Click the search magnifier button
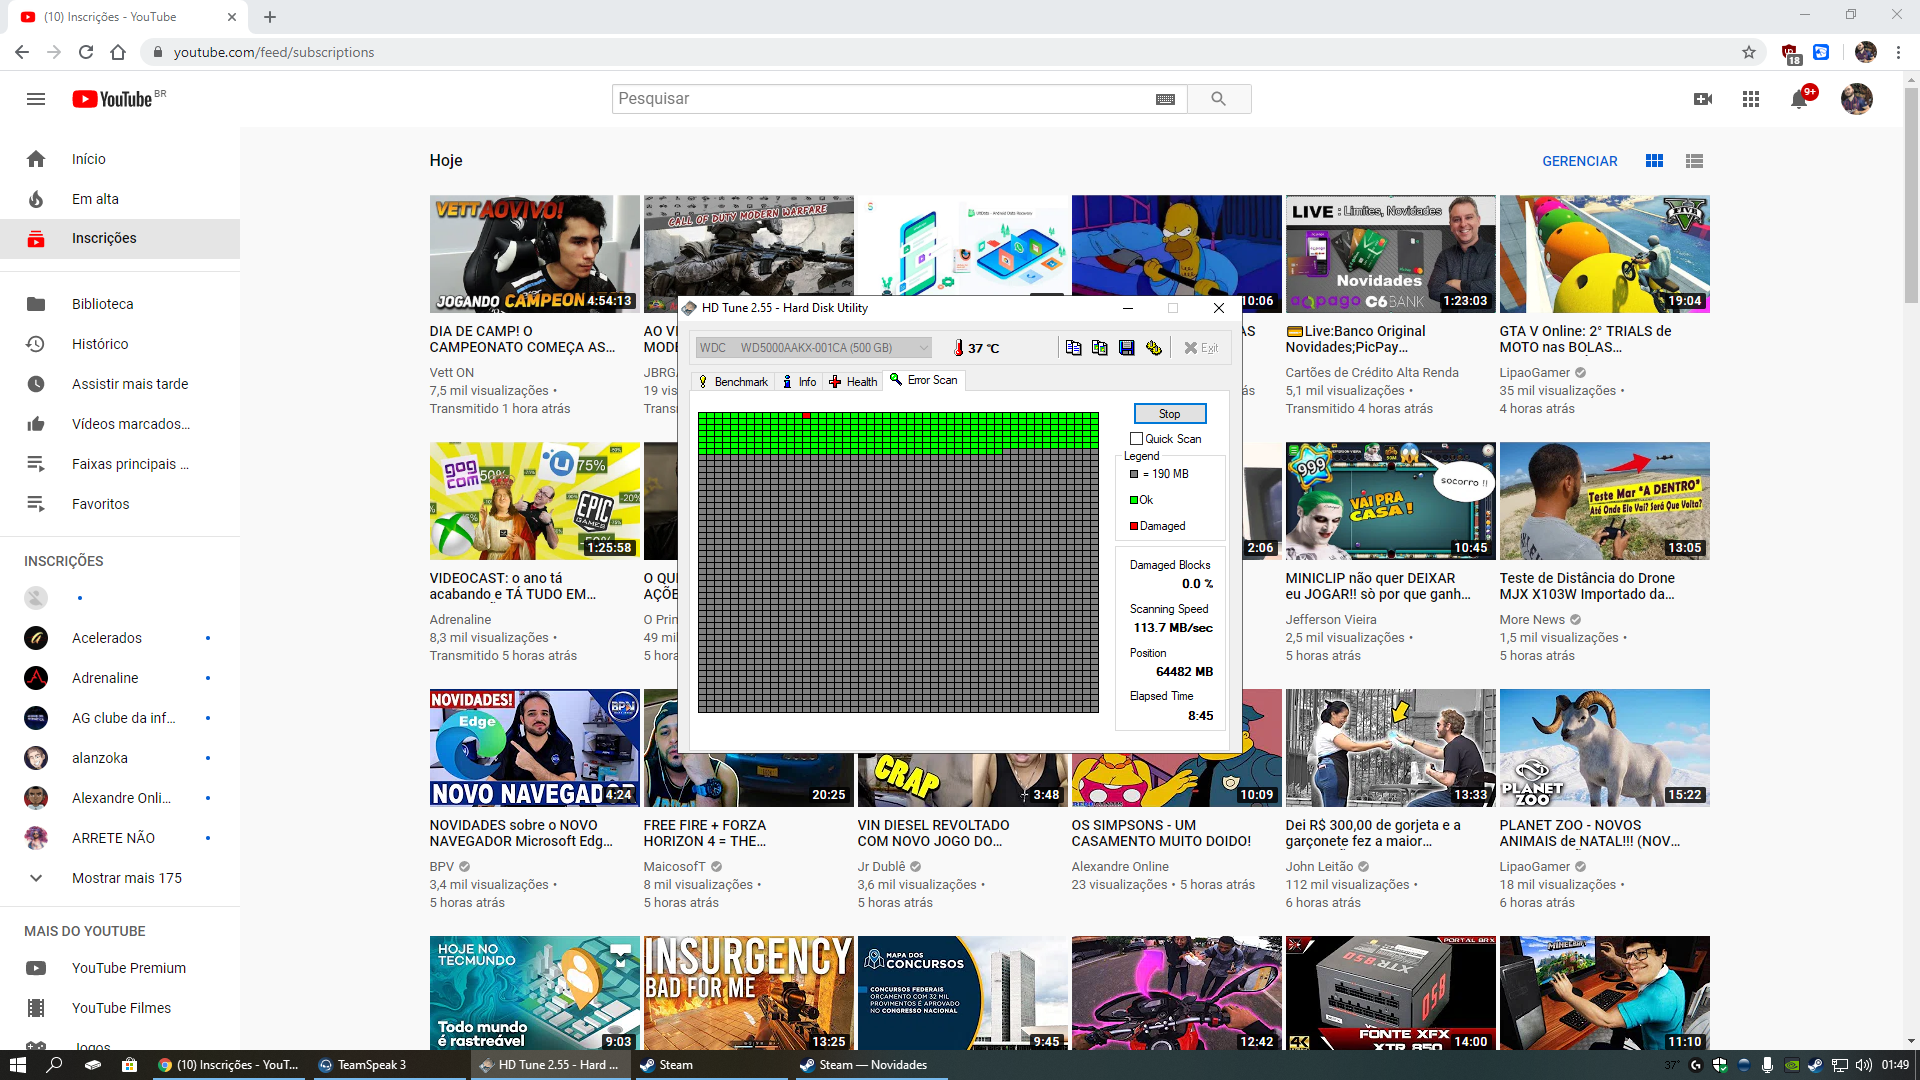 point(1218,99)
